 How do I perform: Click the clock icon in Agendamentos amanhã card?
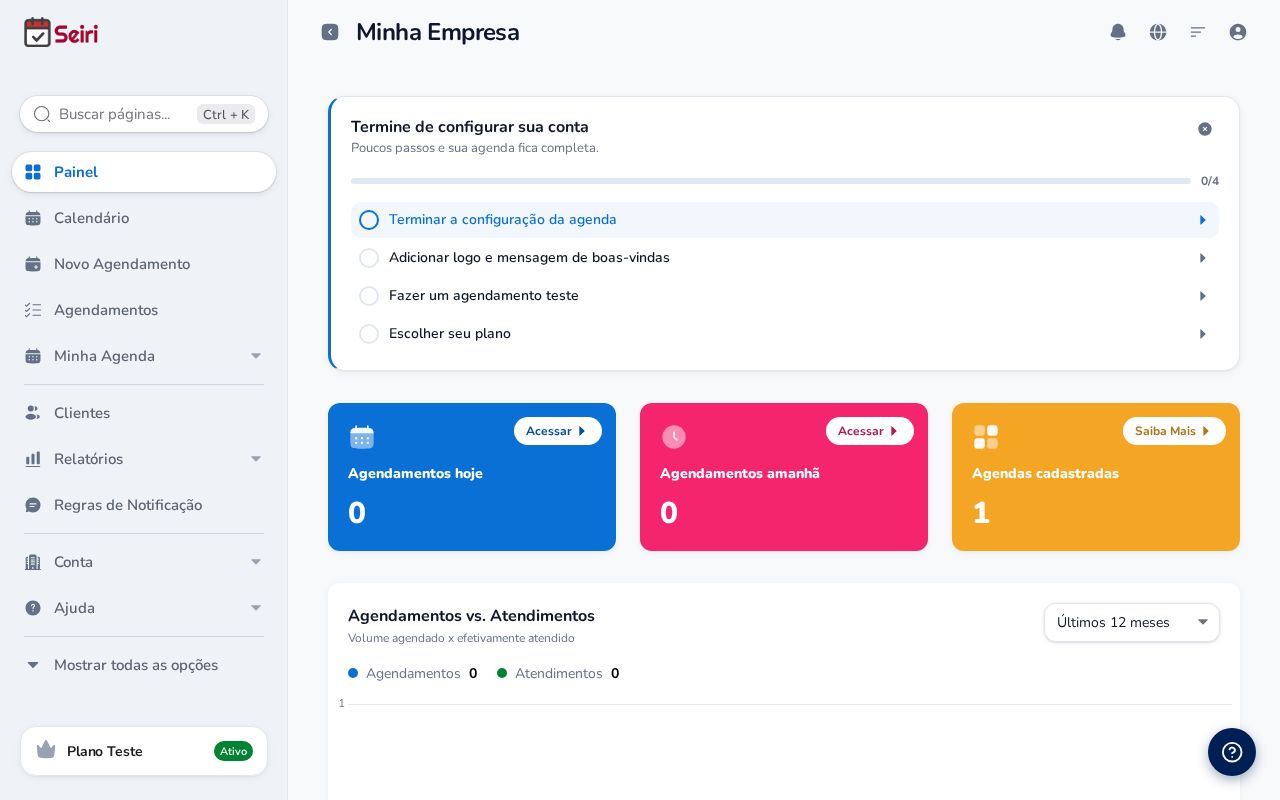[x=674, y=437]
